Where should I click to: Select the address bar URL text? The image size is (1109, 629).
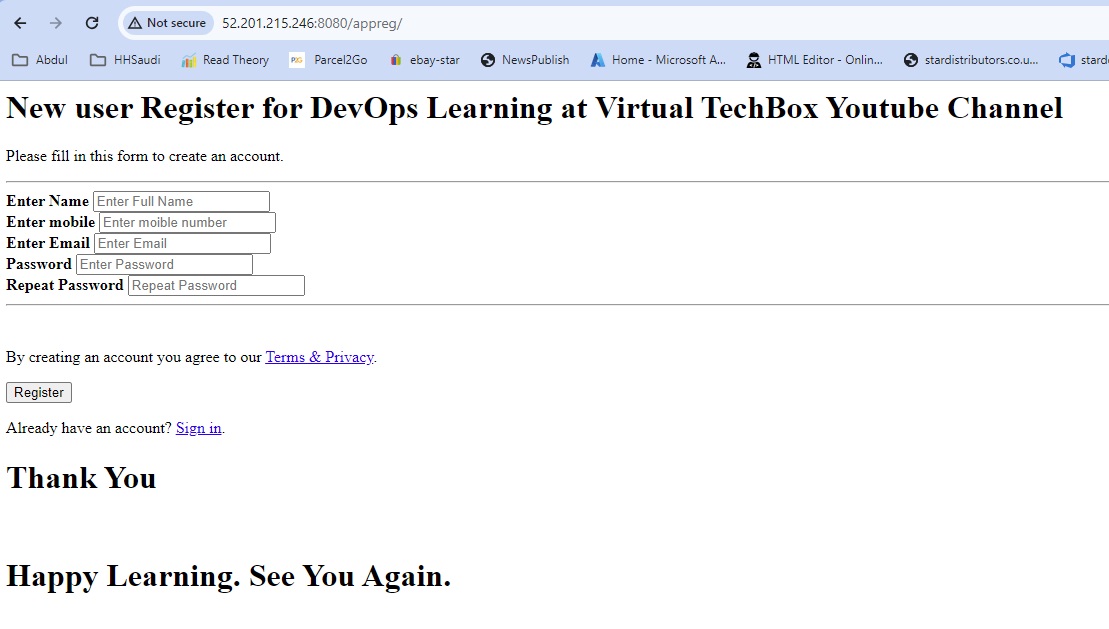[x=312, y=23]
